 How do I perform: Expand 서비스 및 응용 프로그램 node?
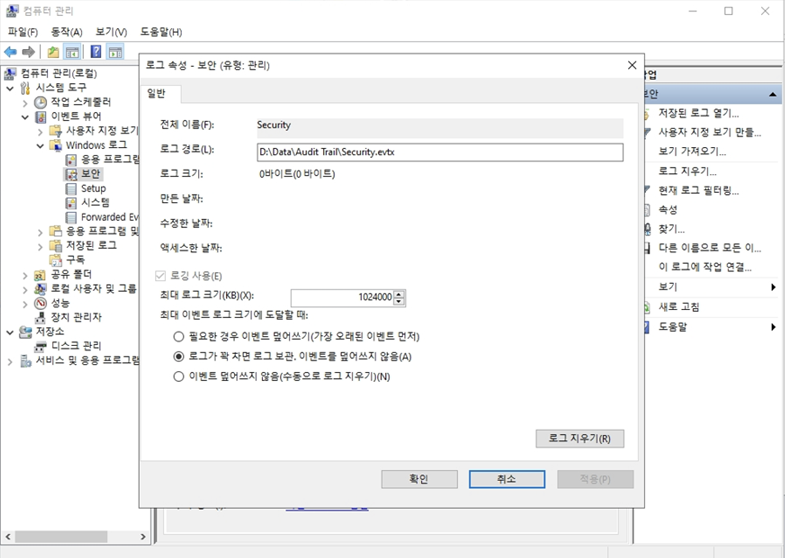click(10, 361)
